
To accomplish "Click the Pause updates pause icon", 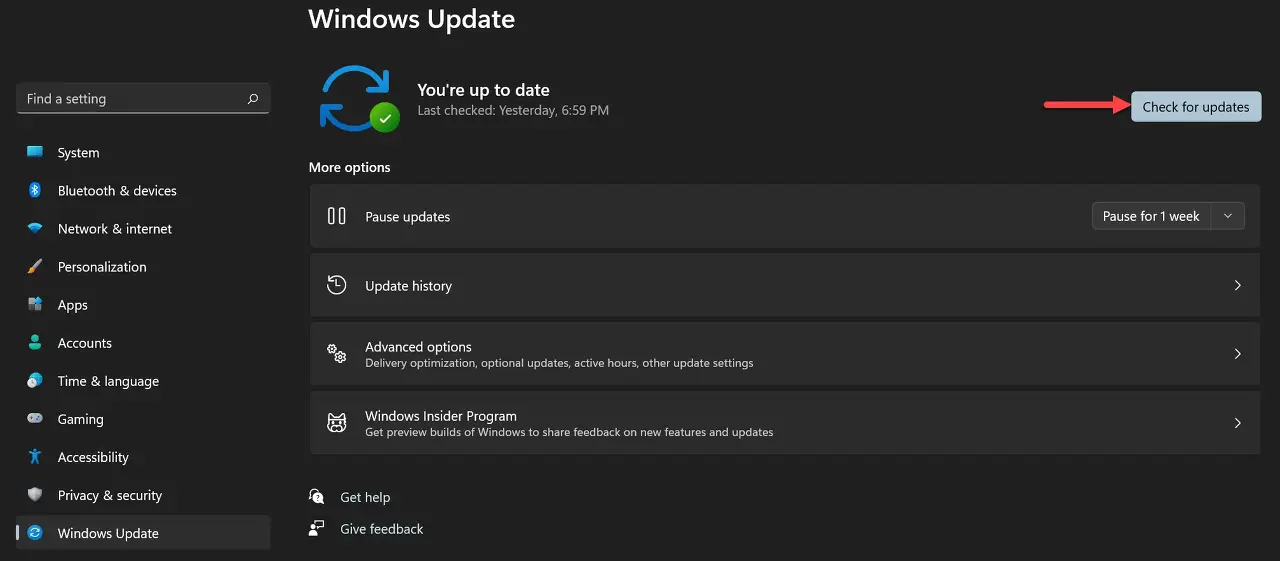I will pos(337,216).
